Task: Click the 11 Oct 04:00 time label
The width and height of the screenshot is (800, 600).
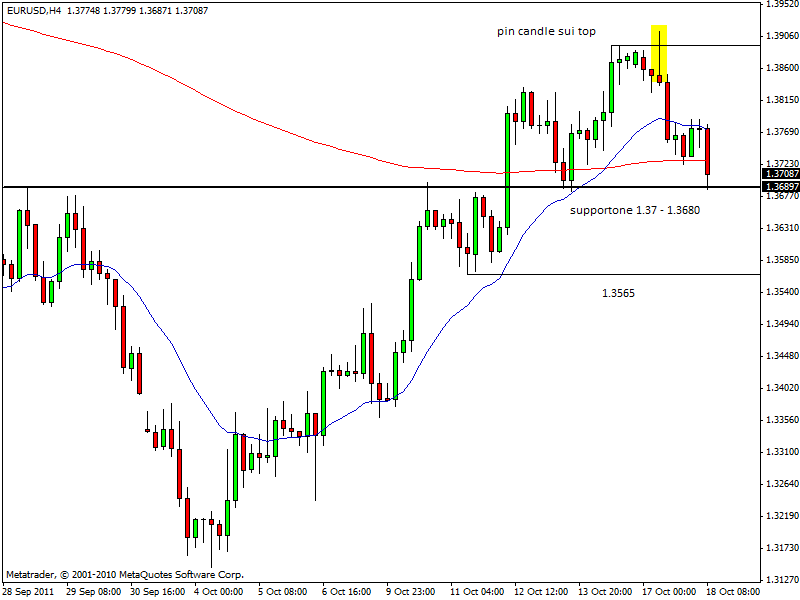Action: [475, 591]
